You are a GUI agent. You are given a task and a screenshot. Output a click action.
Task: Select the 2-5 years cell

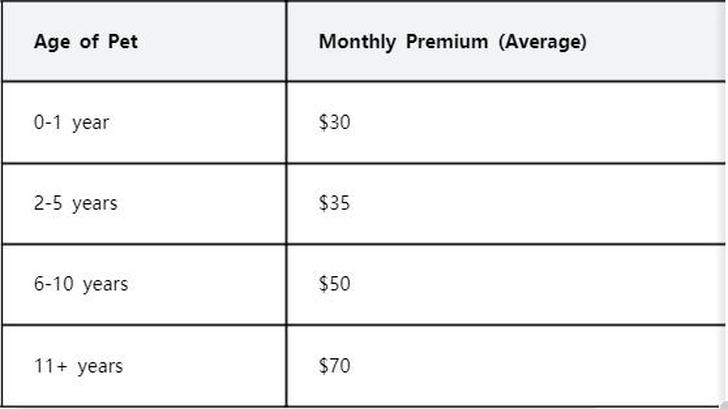[x=144, y=204]
